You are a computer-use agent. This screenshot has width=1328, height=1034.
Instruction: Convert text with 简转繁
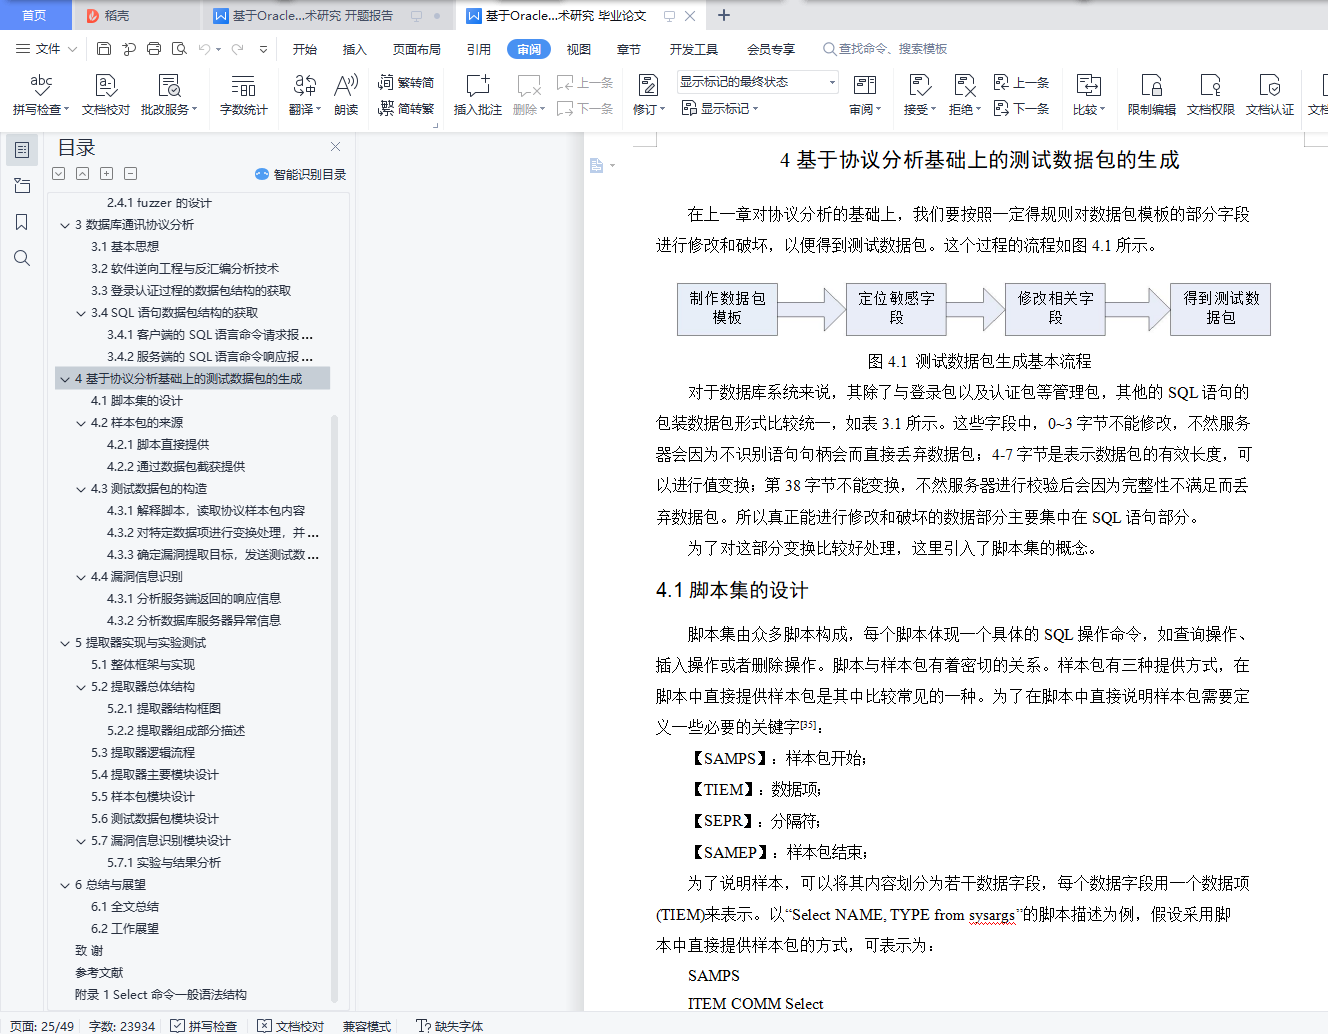tap(406, 108)
